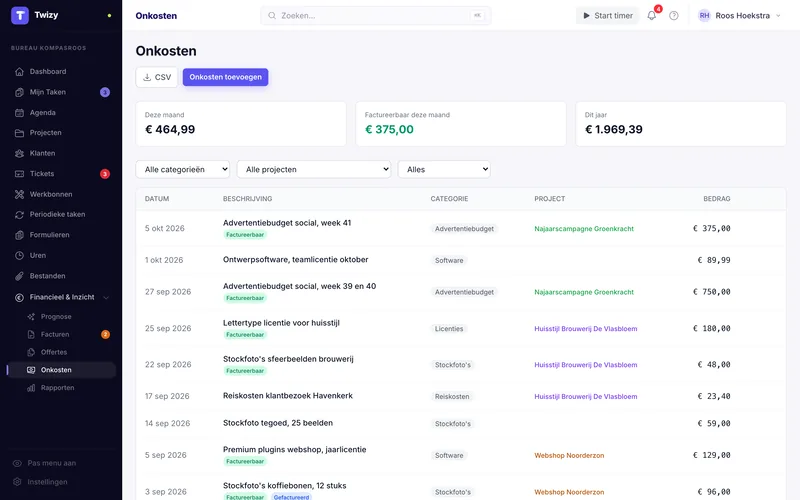Image resolution: width=800 pixels, height=500 pixels.
Task: Open the Alle categorieën dropdown
Action: 183,169
